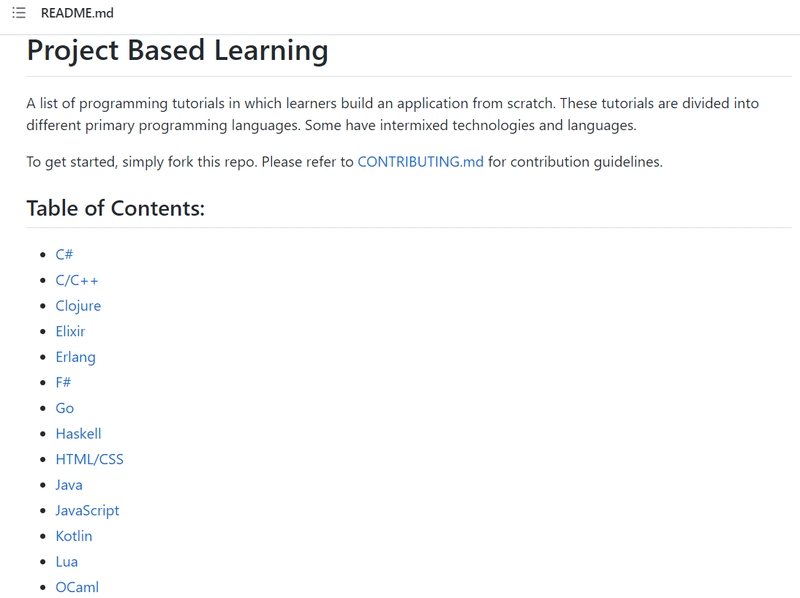Click the README.md file name label
The image size is (800, 598).
coord(77,13)
